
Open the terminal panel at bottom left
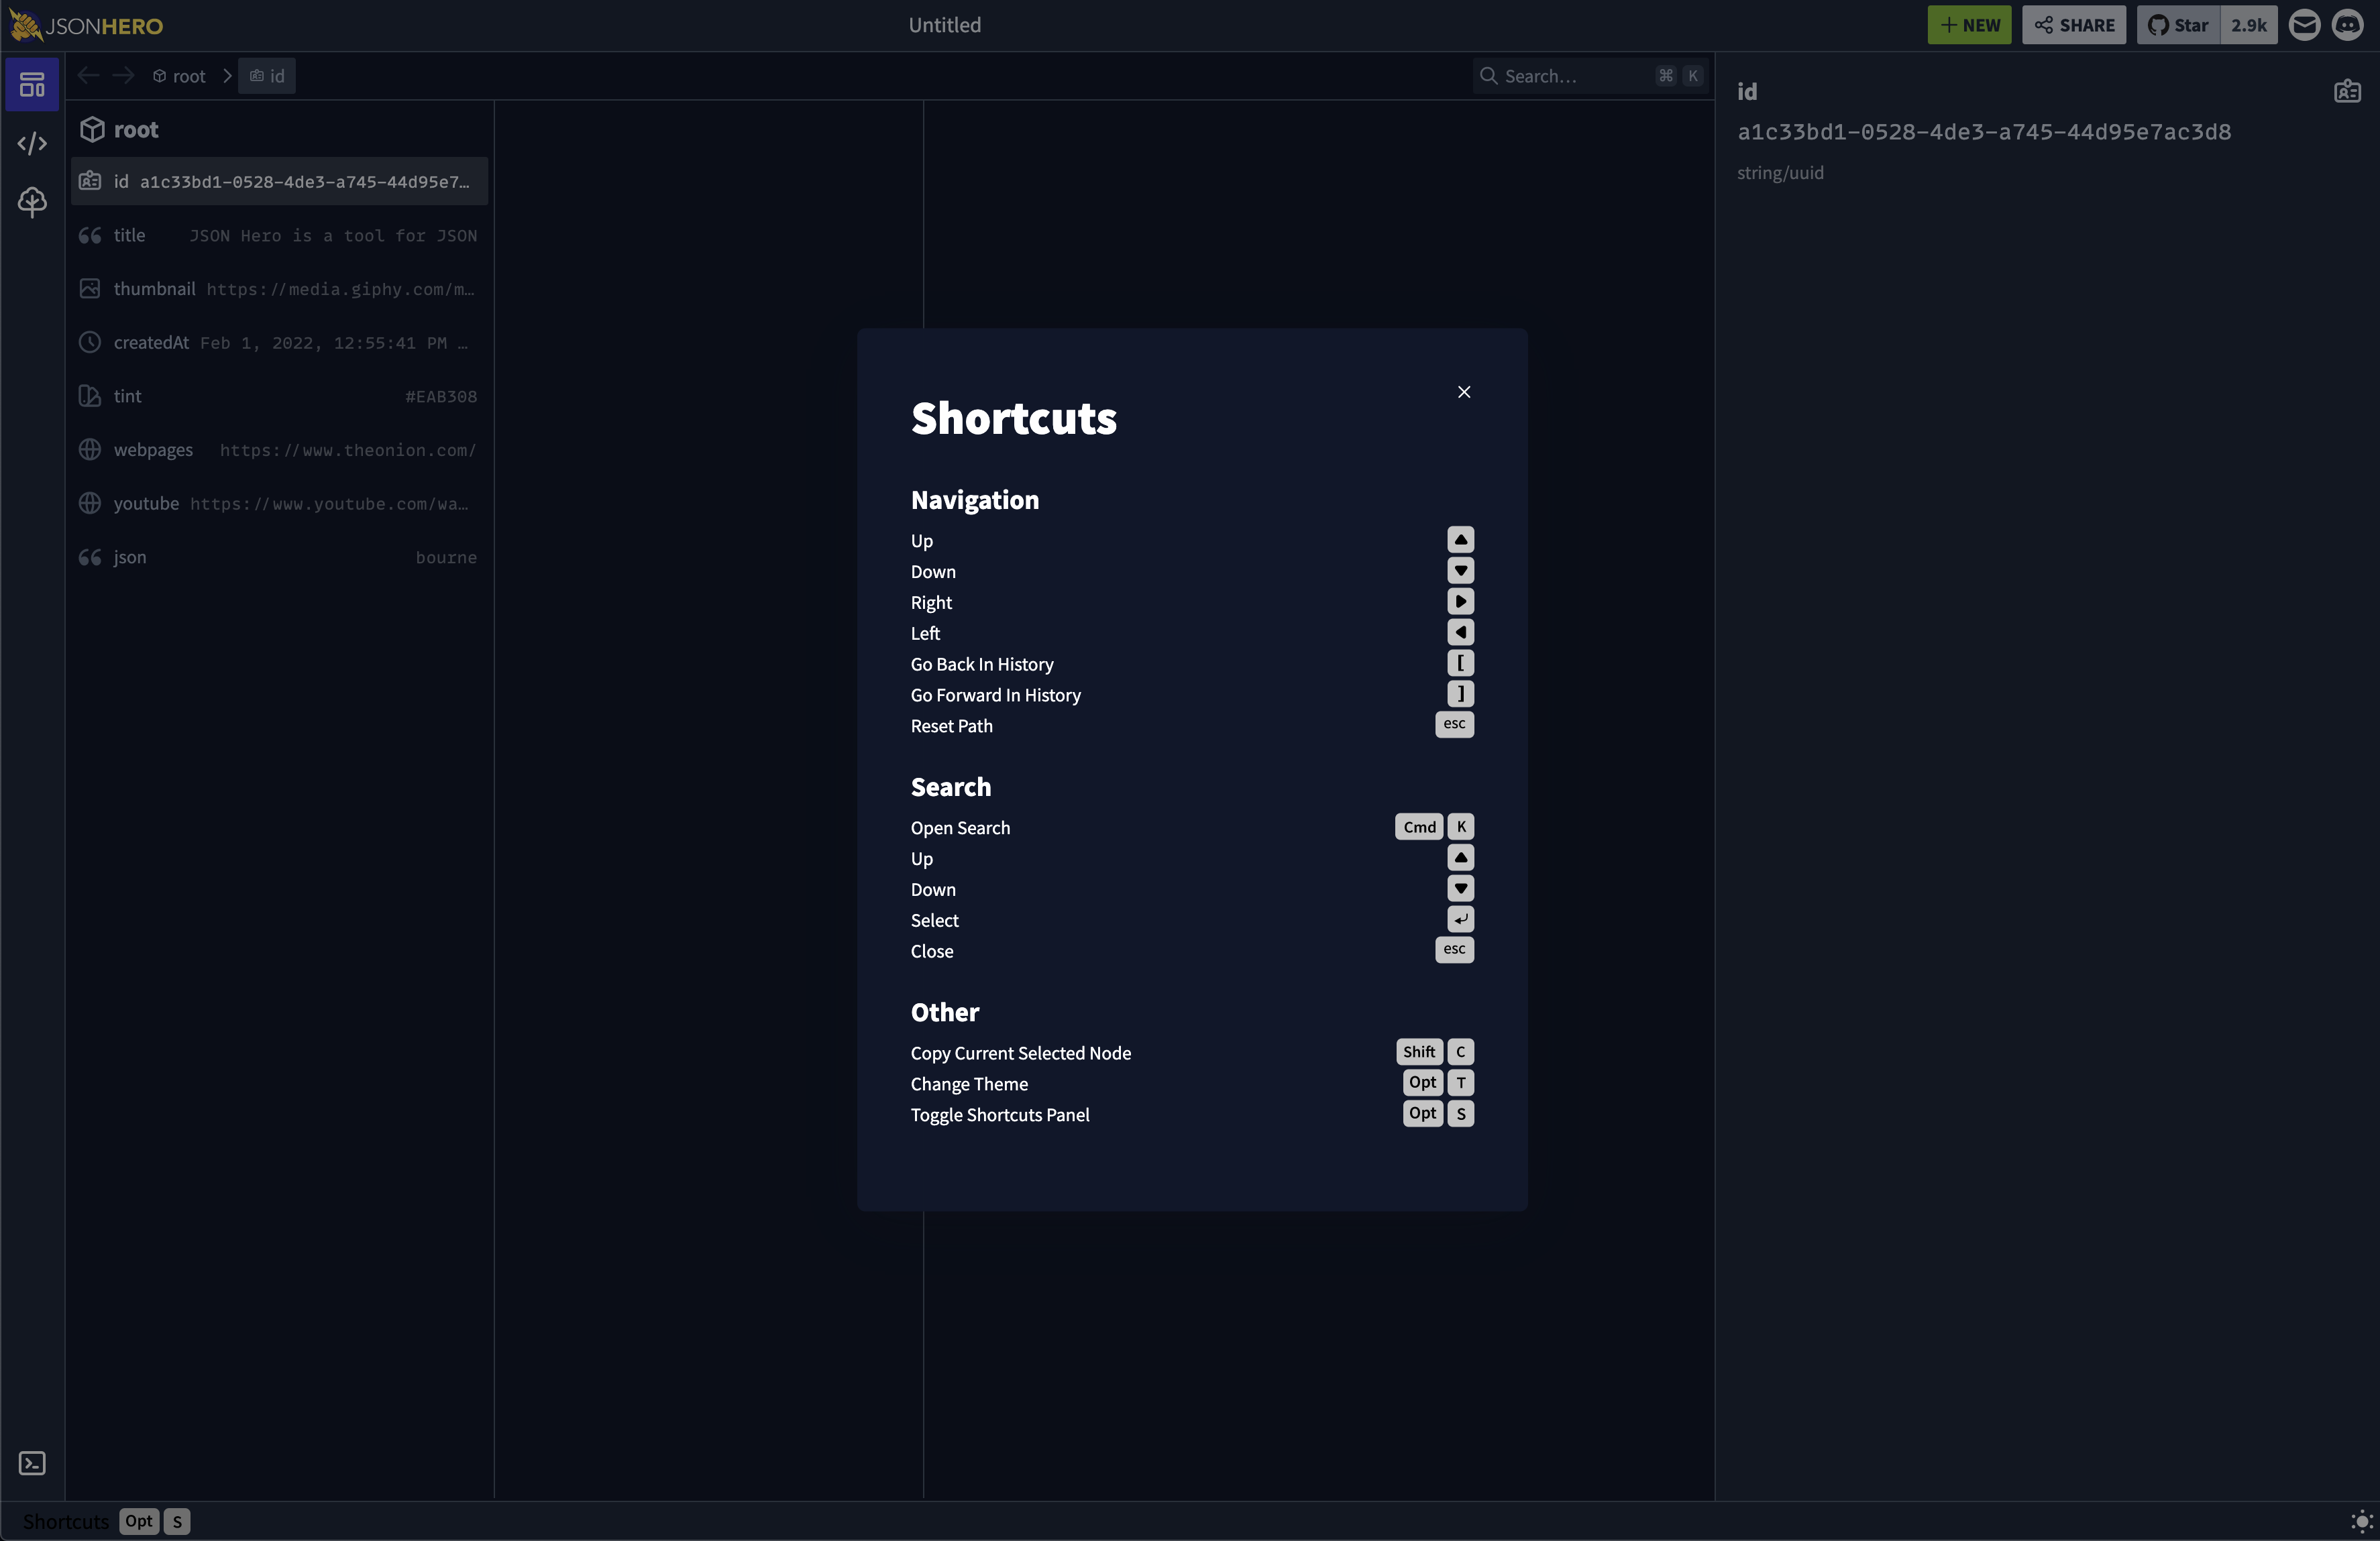[32, 1463]
